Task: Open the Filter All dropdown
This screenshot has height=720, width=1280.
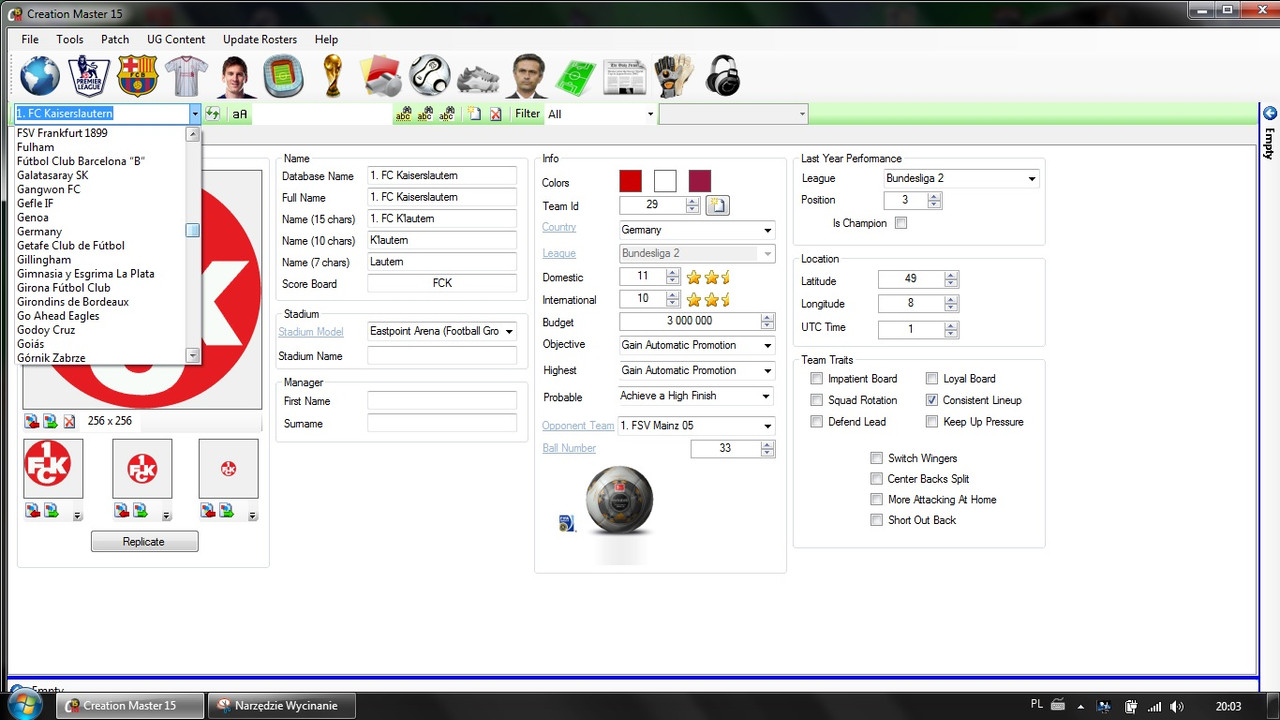Action: pyautogui.click(x=650, y=114)
